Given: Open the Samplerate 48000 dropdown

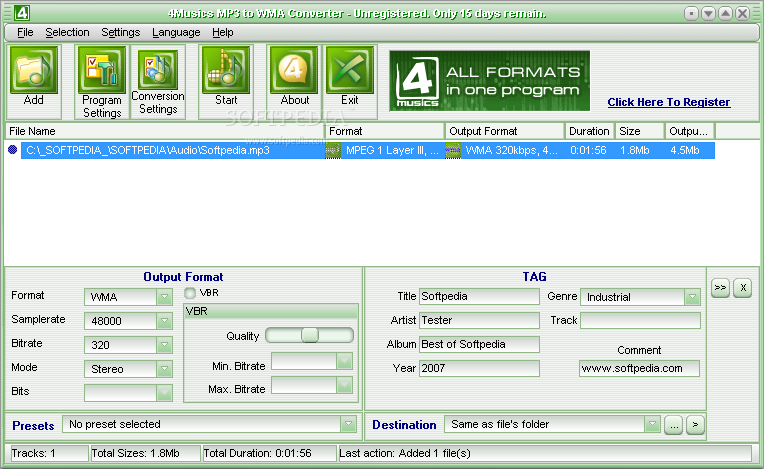Looking at the screenshot, I should [x=164, y=320].
